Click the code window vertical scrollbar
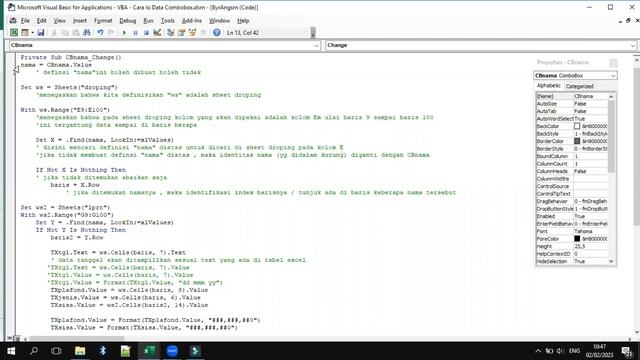Screen dimensions: 640x360 [x=636, y=146]
